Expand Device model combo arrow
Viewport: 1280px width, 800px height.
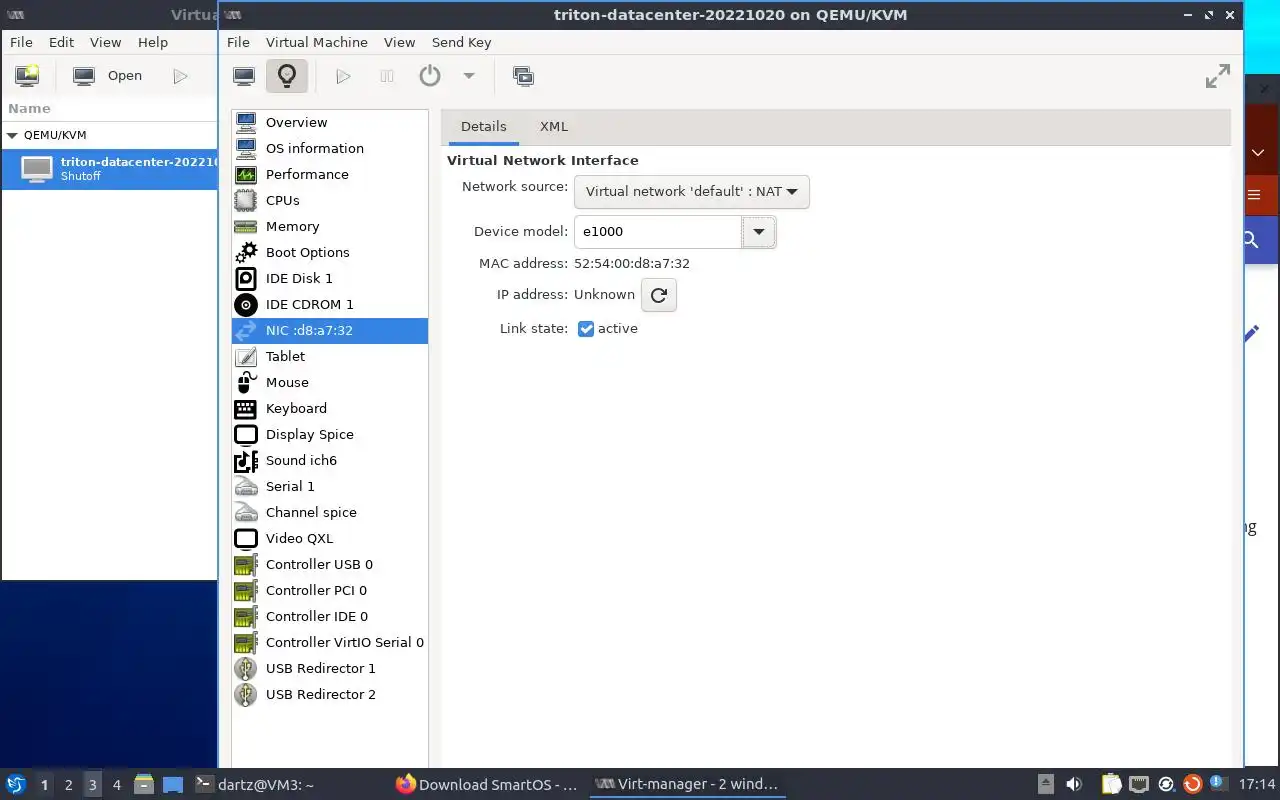[758, 231]
